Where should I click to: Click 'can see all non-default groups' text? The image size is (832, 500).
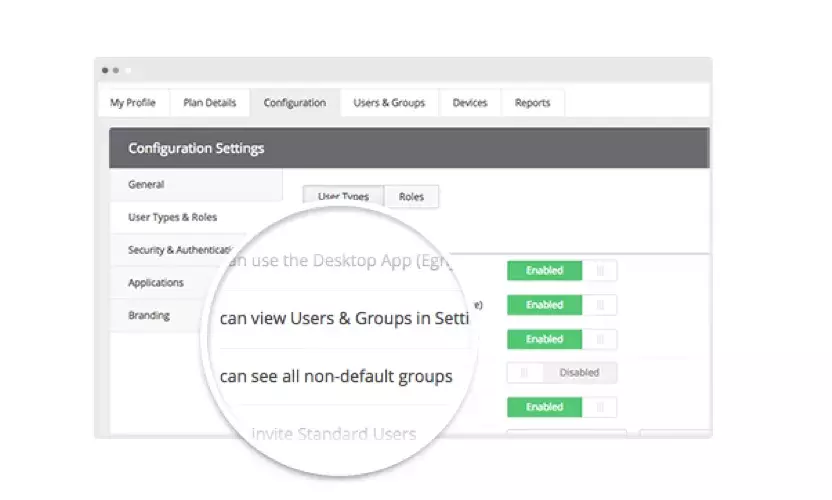coord(336,376)
